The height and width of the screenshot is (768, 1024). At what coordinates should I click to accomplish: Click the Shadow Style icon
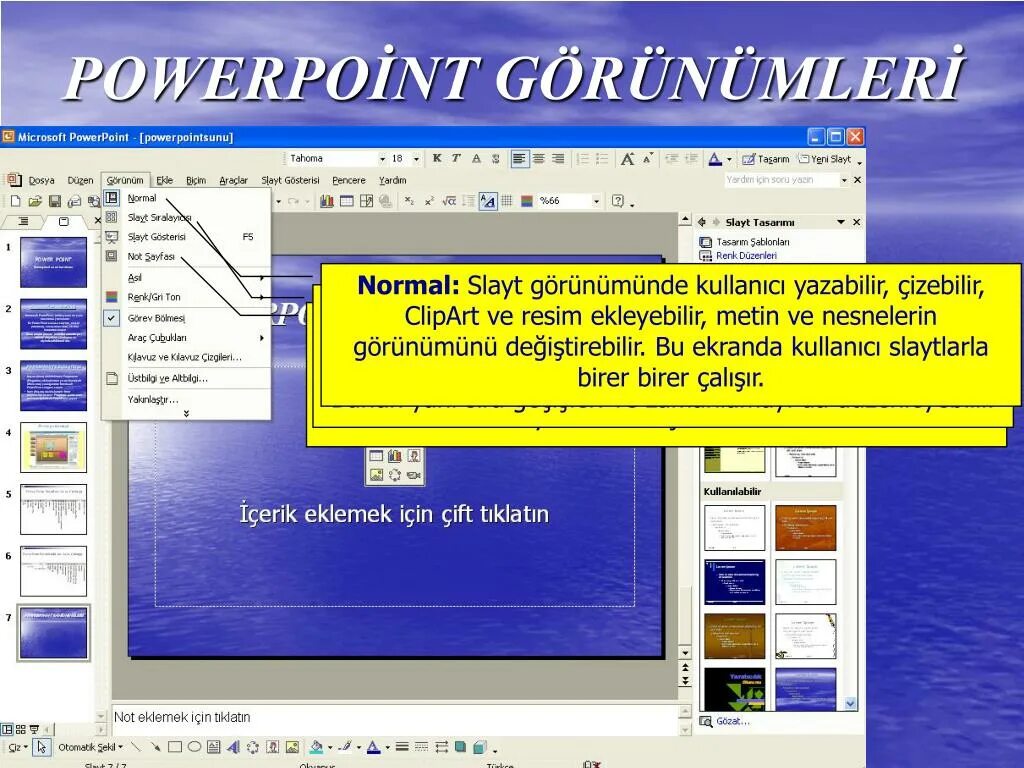tap(460, 746)
